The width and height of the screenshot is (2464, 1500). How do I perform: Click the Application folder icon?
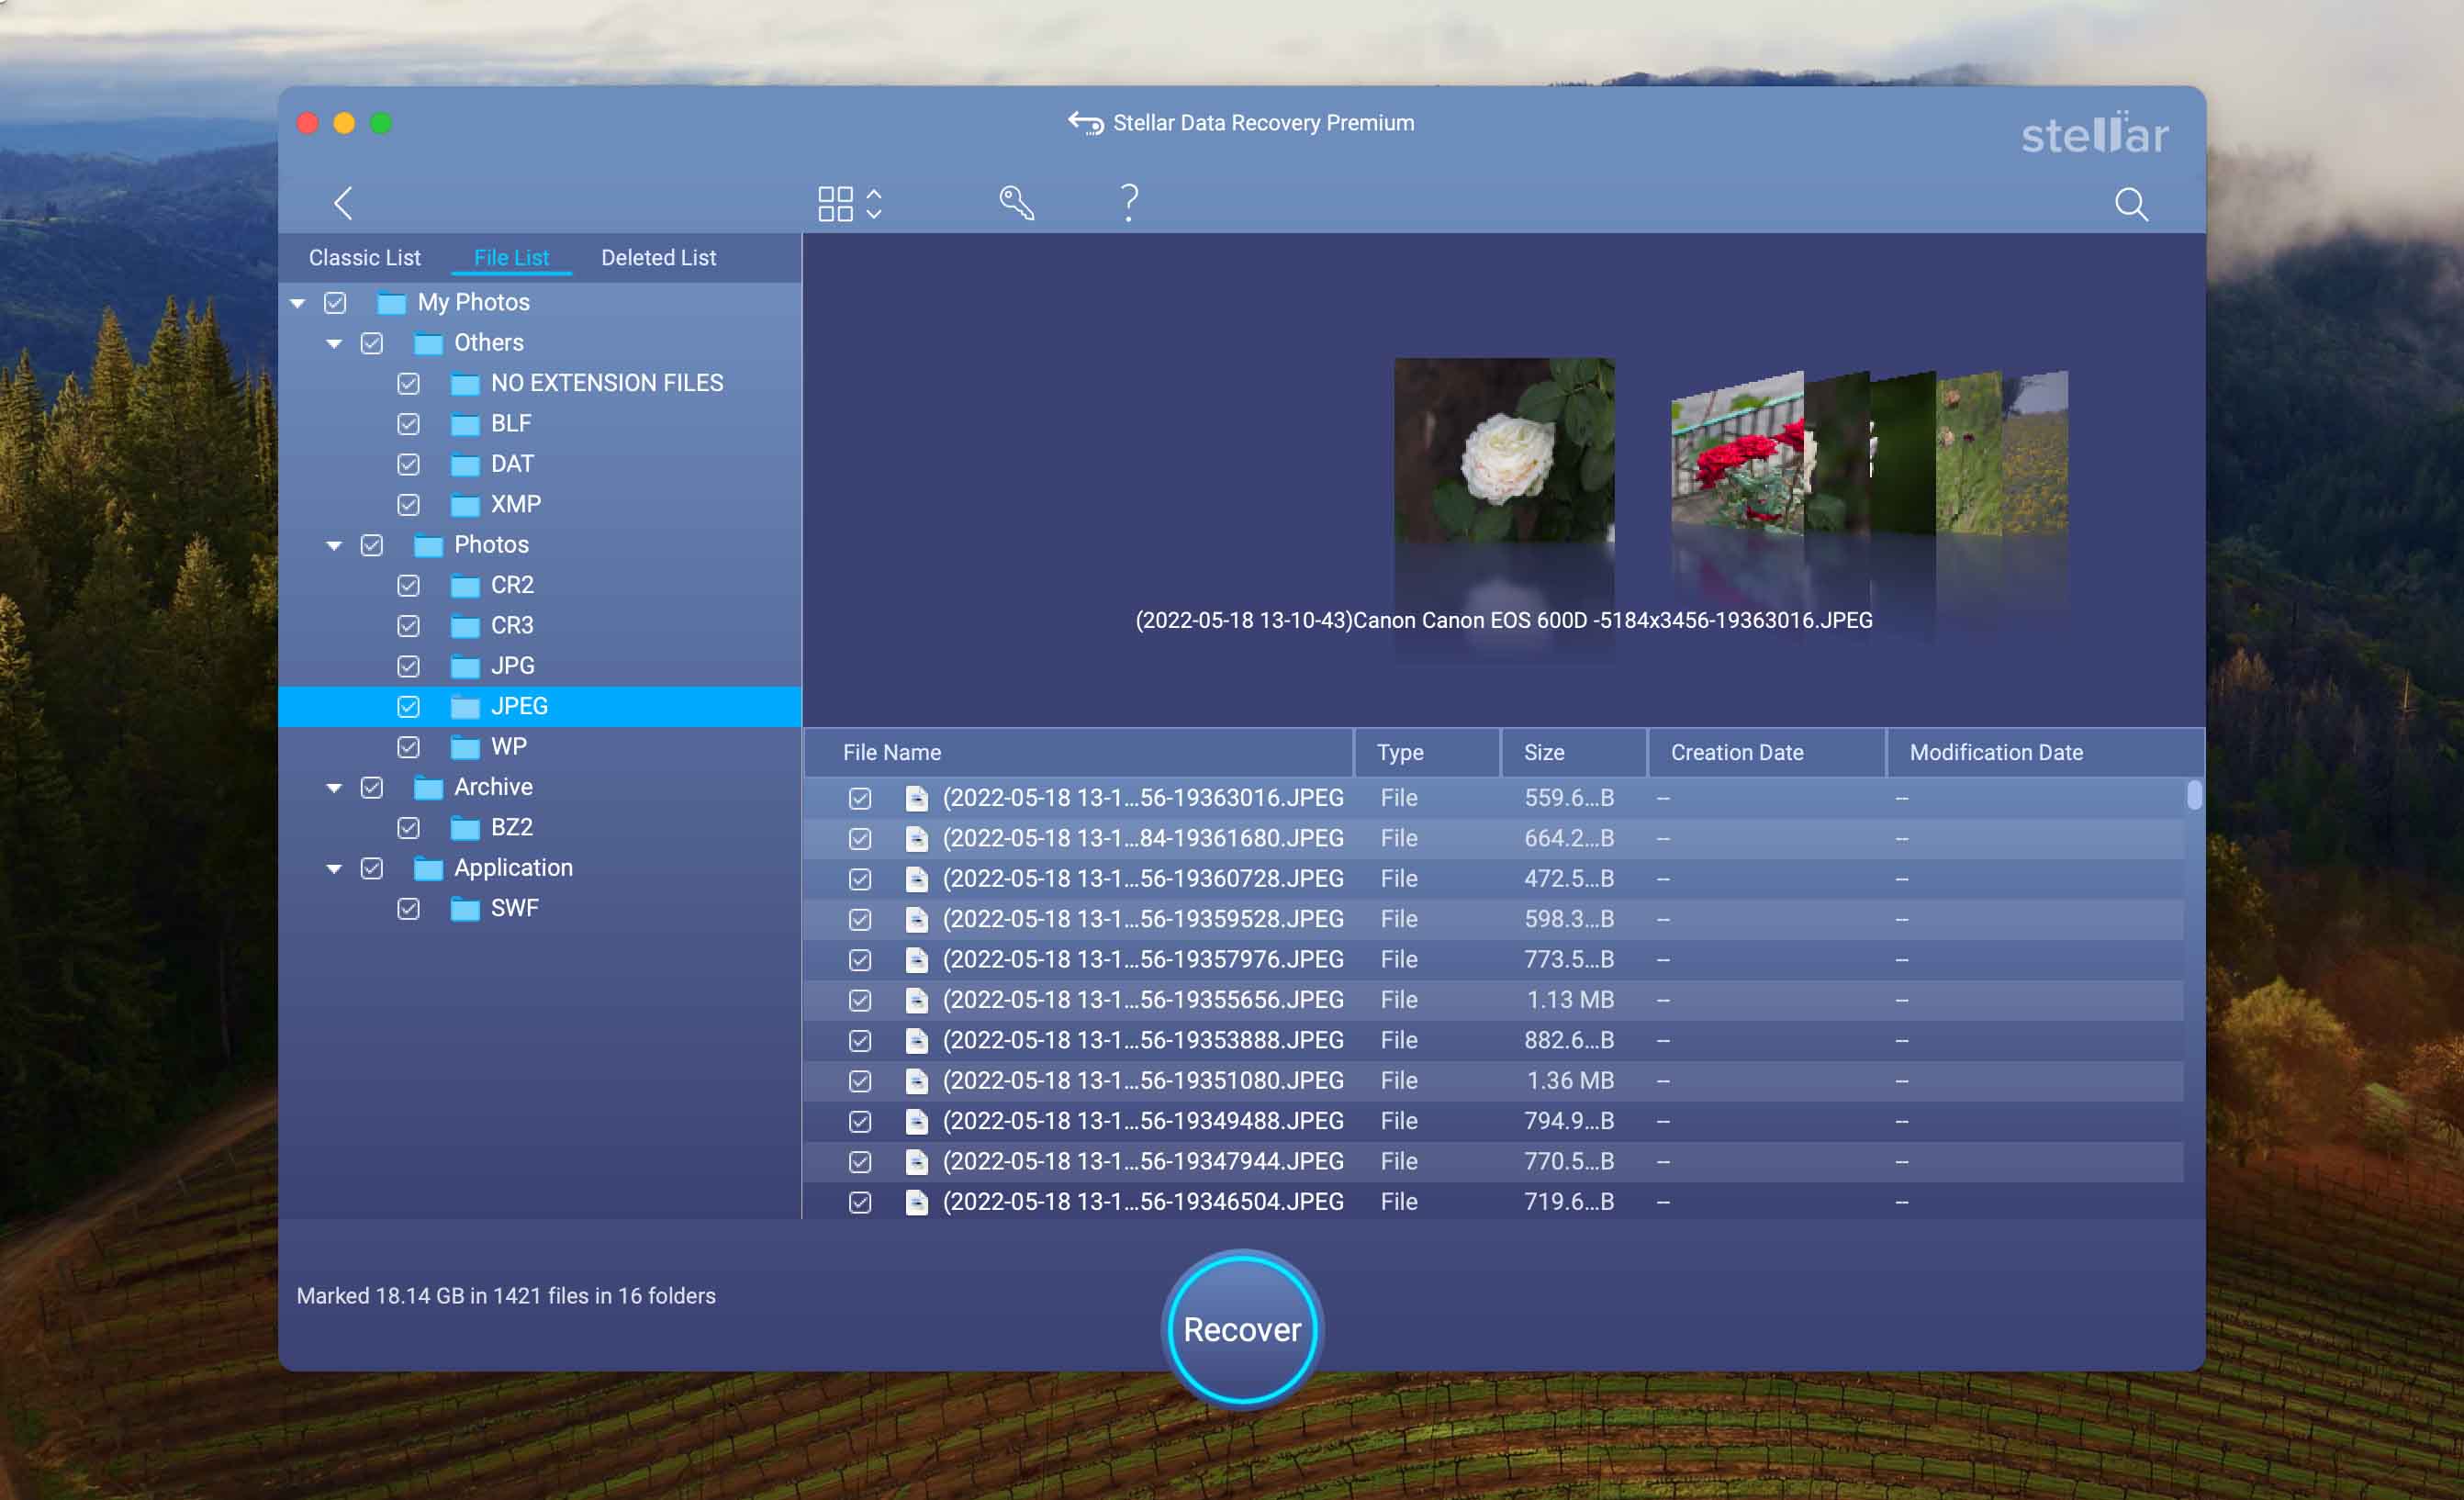[x=428, y=868]
